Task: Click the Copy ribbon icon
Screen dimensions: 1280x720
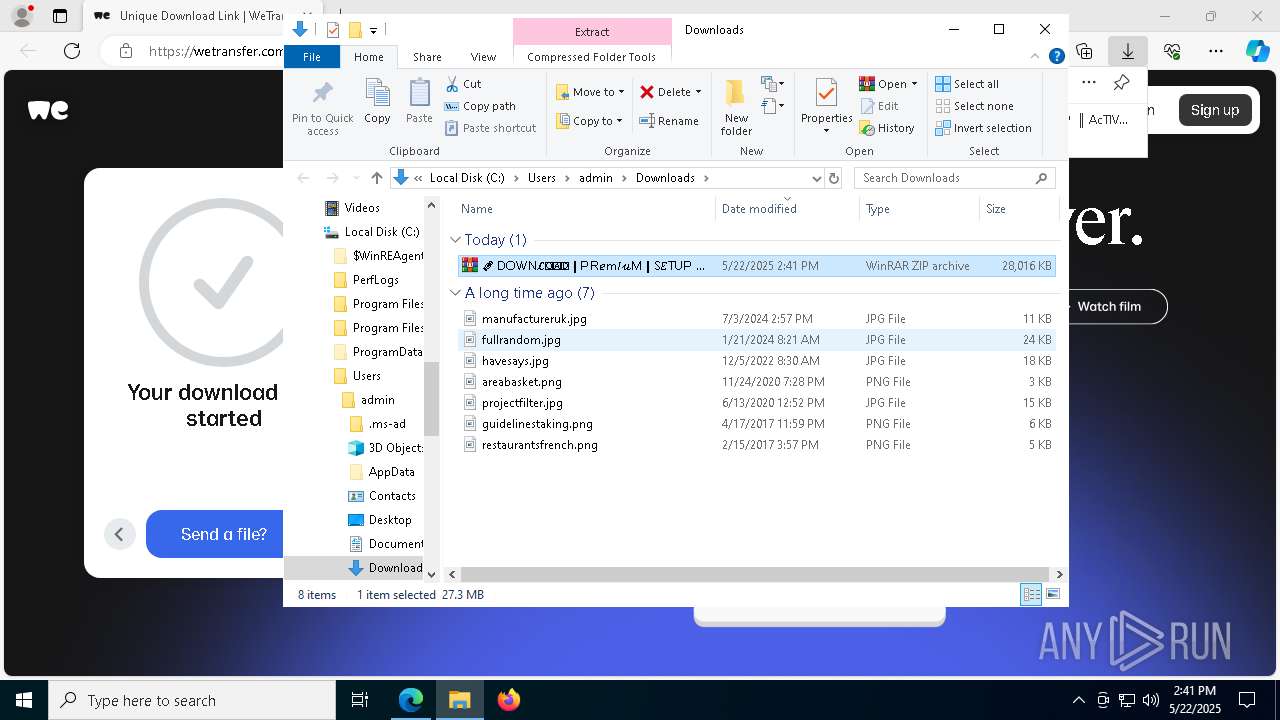Action: pyautogui.click(x=377, y=102)
